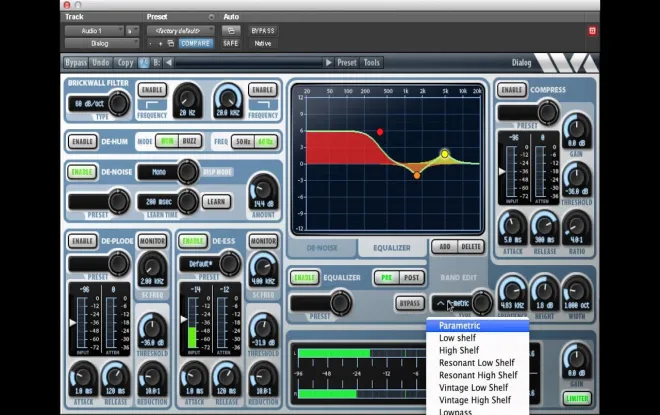Click the preset plus (next setting) icon
Viewport: 660px width, 415px height.
(160, 43)
